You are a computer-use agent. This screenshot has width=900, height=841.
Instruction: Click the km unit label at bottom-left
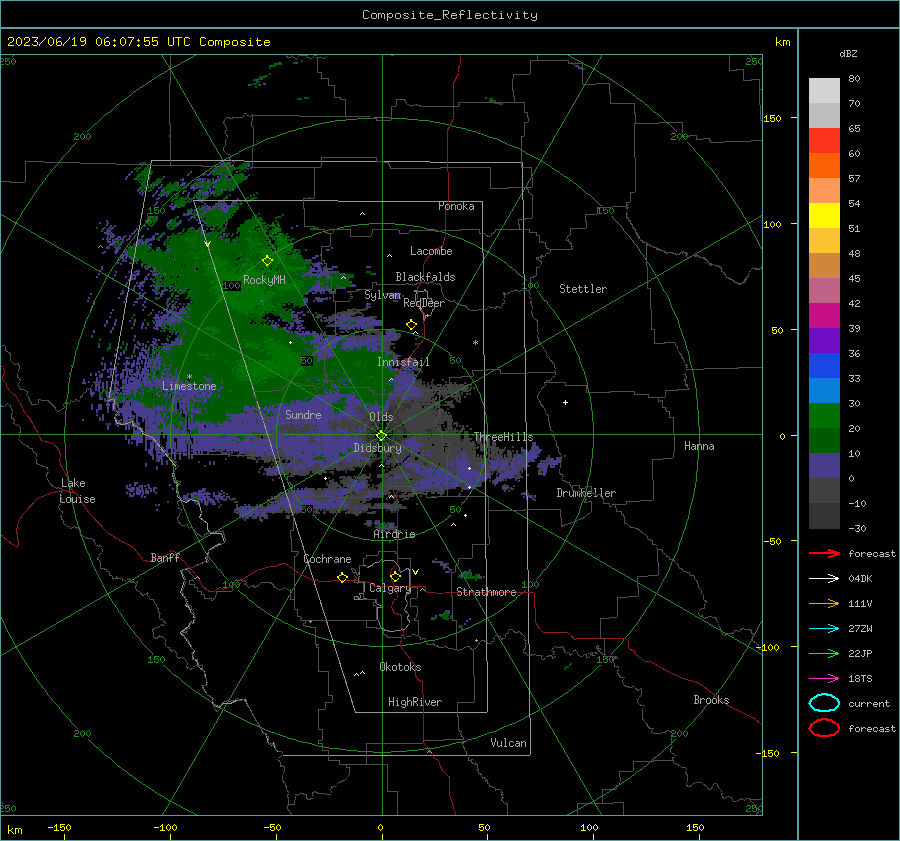point(14,830)
